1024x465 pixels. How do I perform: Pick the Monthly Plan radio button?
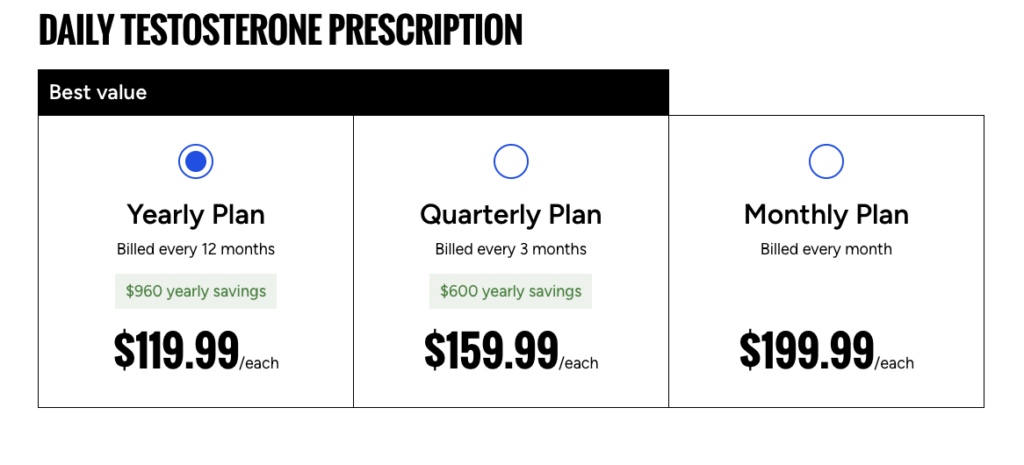(826, 161)
